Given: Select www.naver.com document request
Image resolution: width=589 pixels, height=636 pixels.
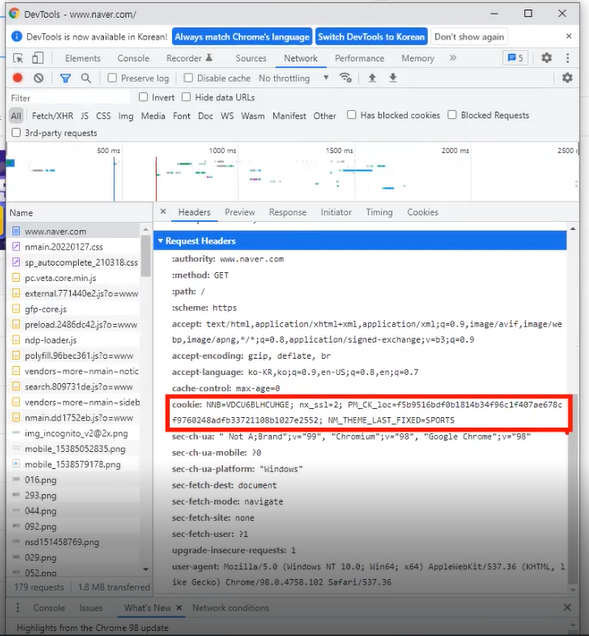Looking at the screenshot, I should coord(73,231).
